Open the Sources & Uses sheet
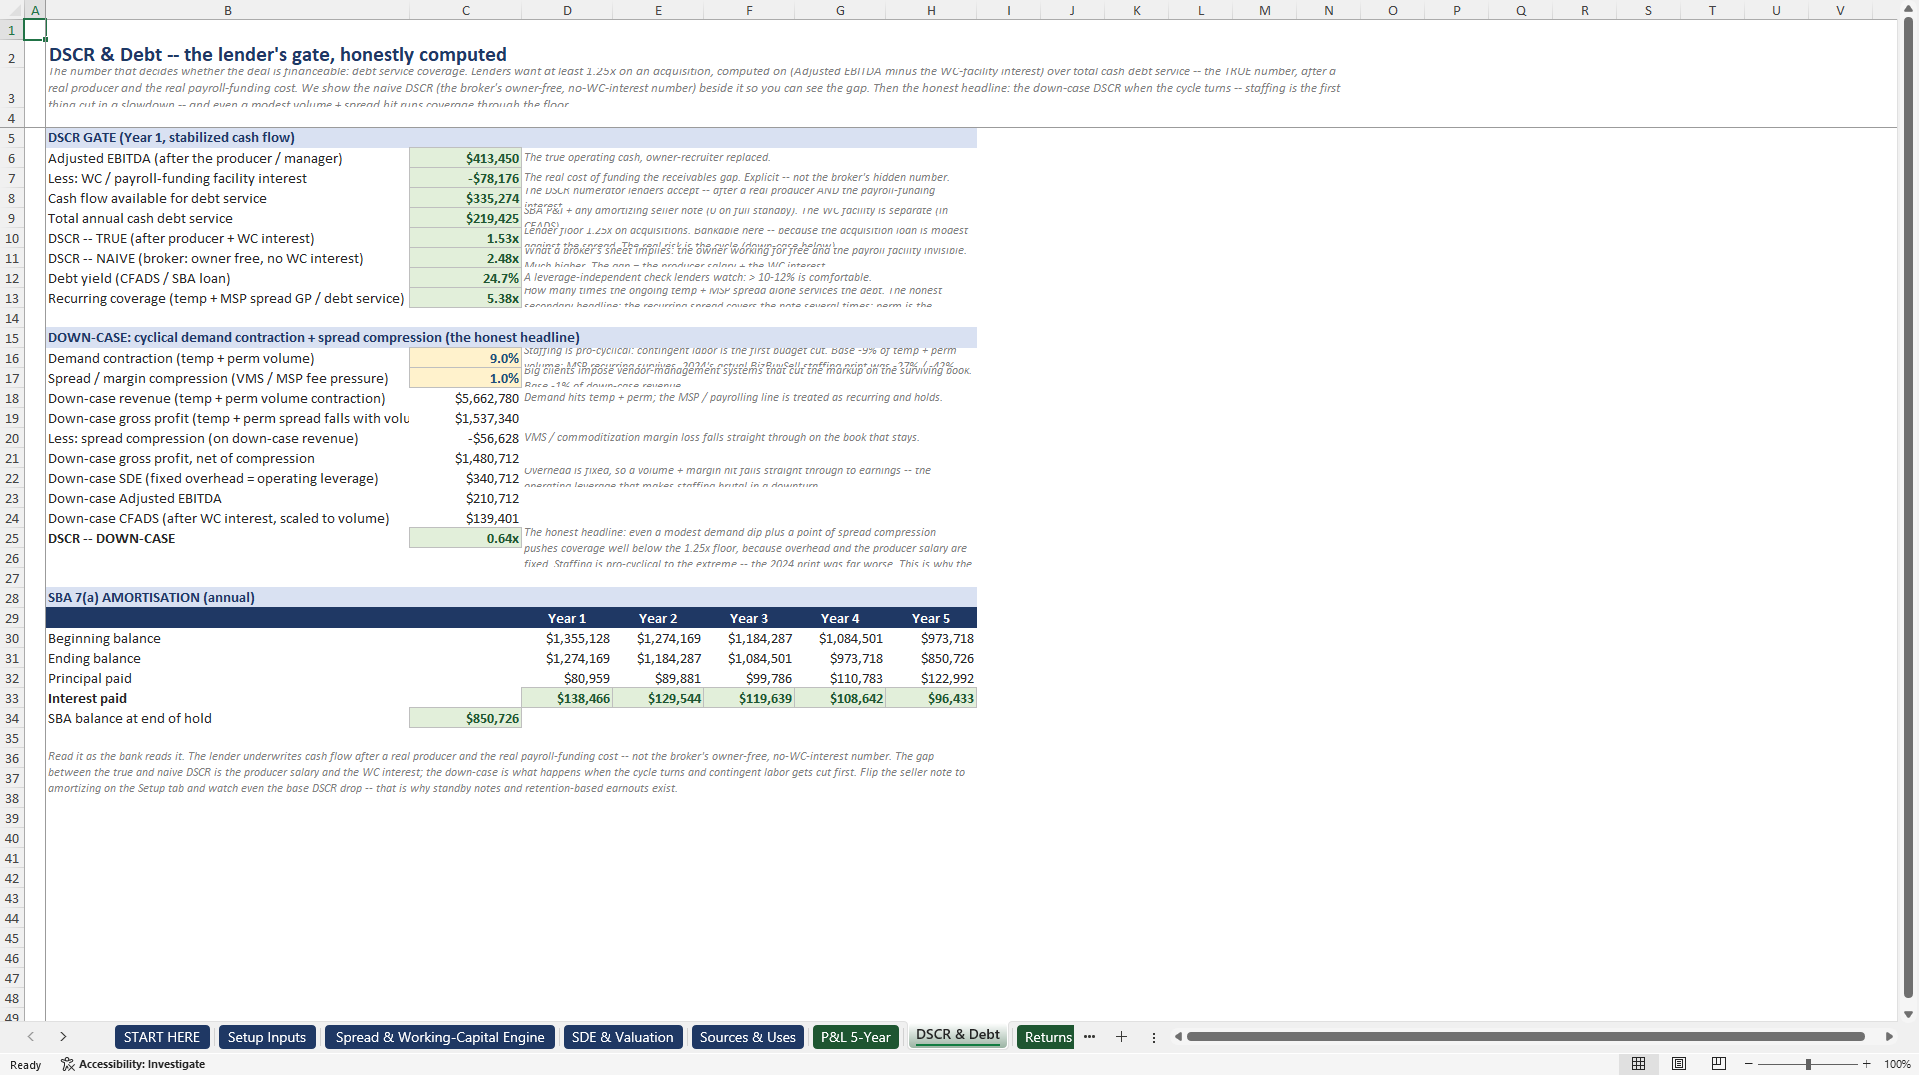Screen dimensions: 1919x1075 (x=748, y=1037)
